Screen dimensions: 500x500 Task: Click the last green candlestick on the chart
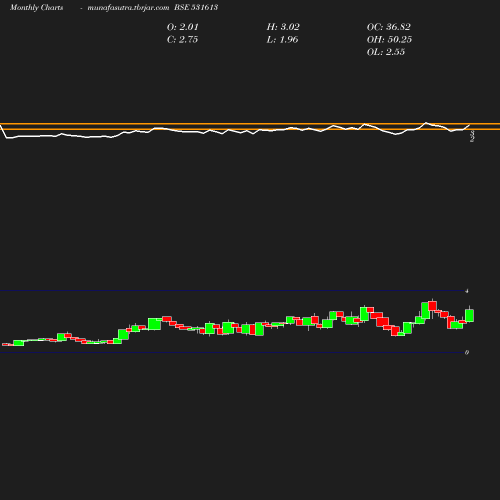click(470, 315)
